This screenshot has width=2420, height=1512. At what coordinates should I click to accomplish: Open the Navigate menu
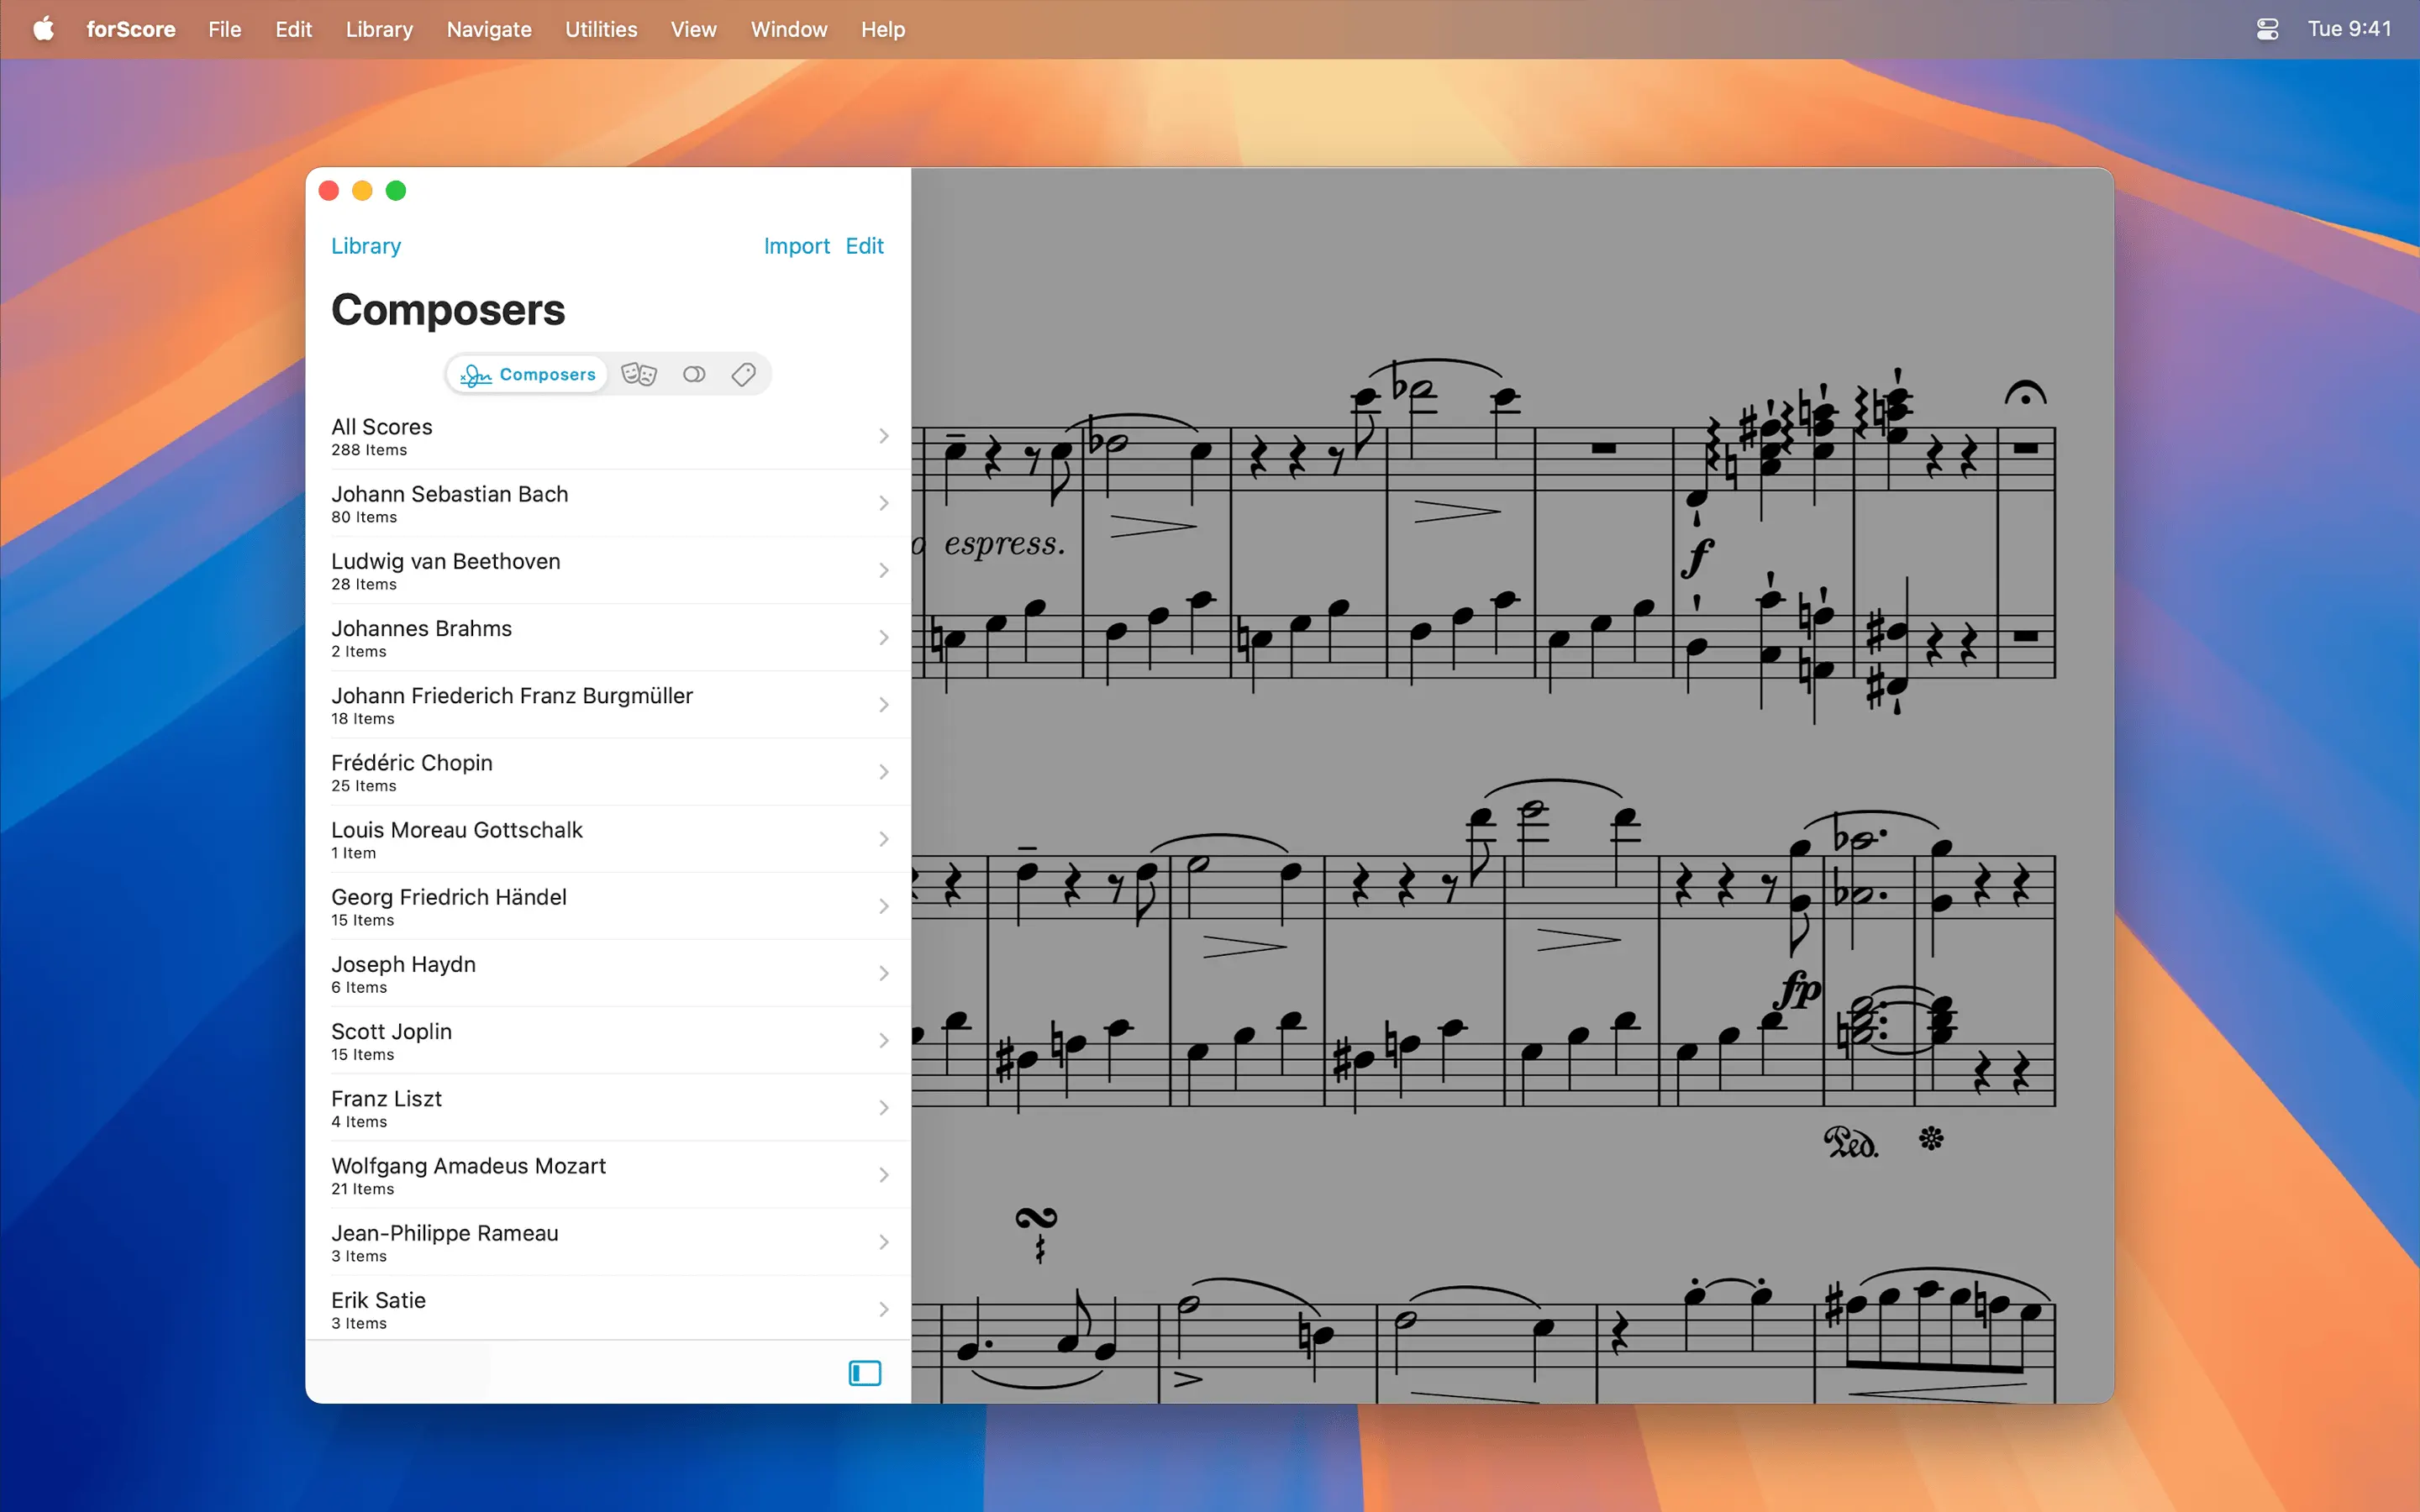pos(488,29)
